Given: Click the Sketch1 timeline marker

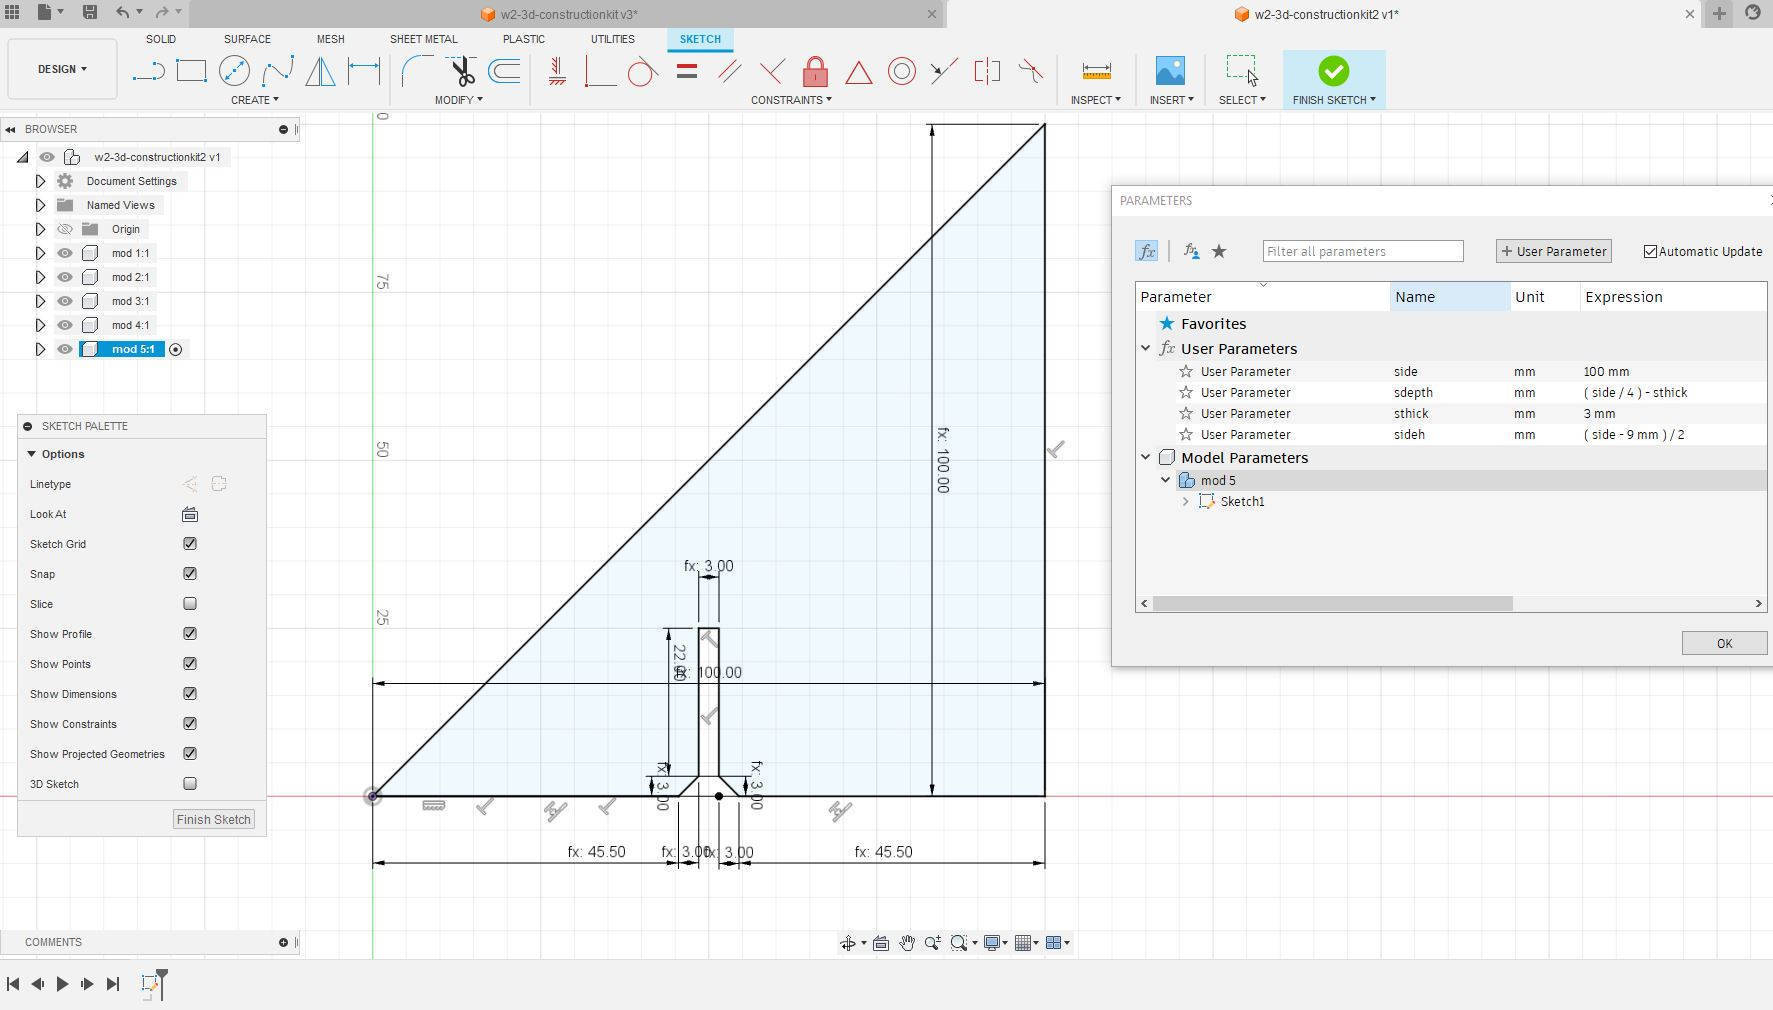Looking at the screenshot, I should (x=151, y=984).
